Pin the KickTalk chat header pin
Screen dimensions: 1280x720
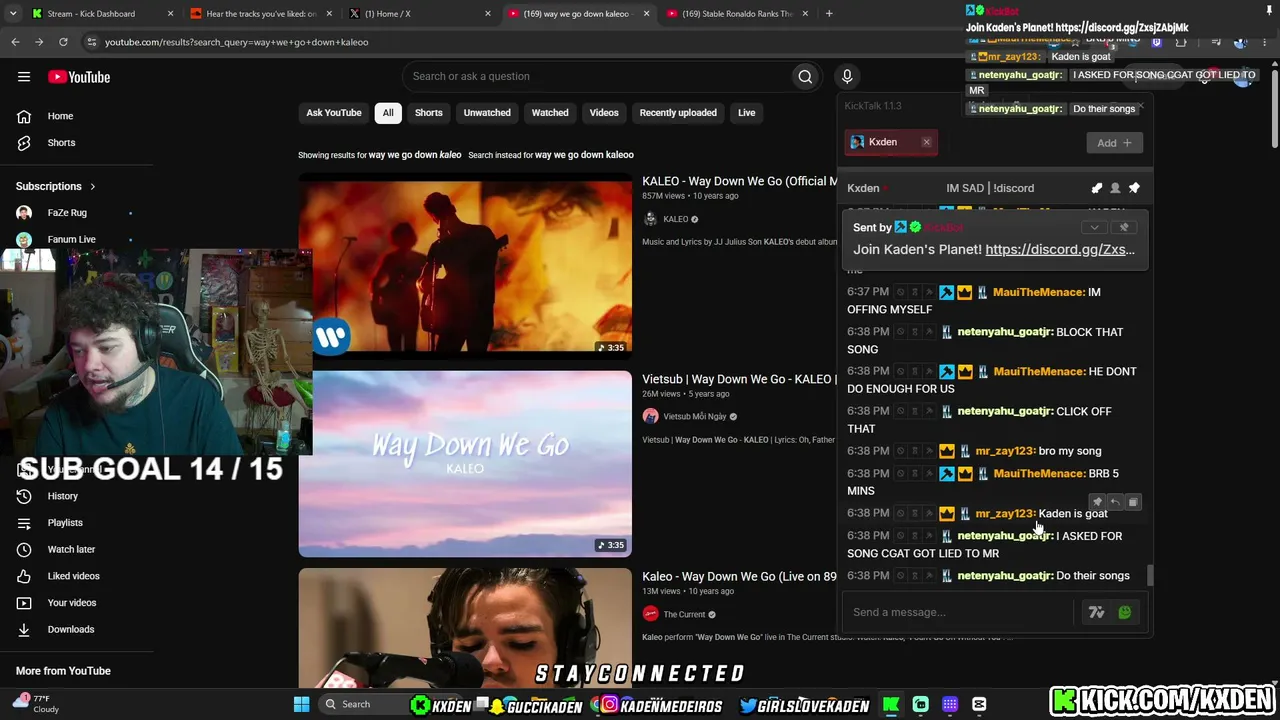click(1134, 188)
